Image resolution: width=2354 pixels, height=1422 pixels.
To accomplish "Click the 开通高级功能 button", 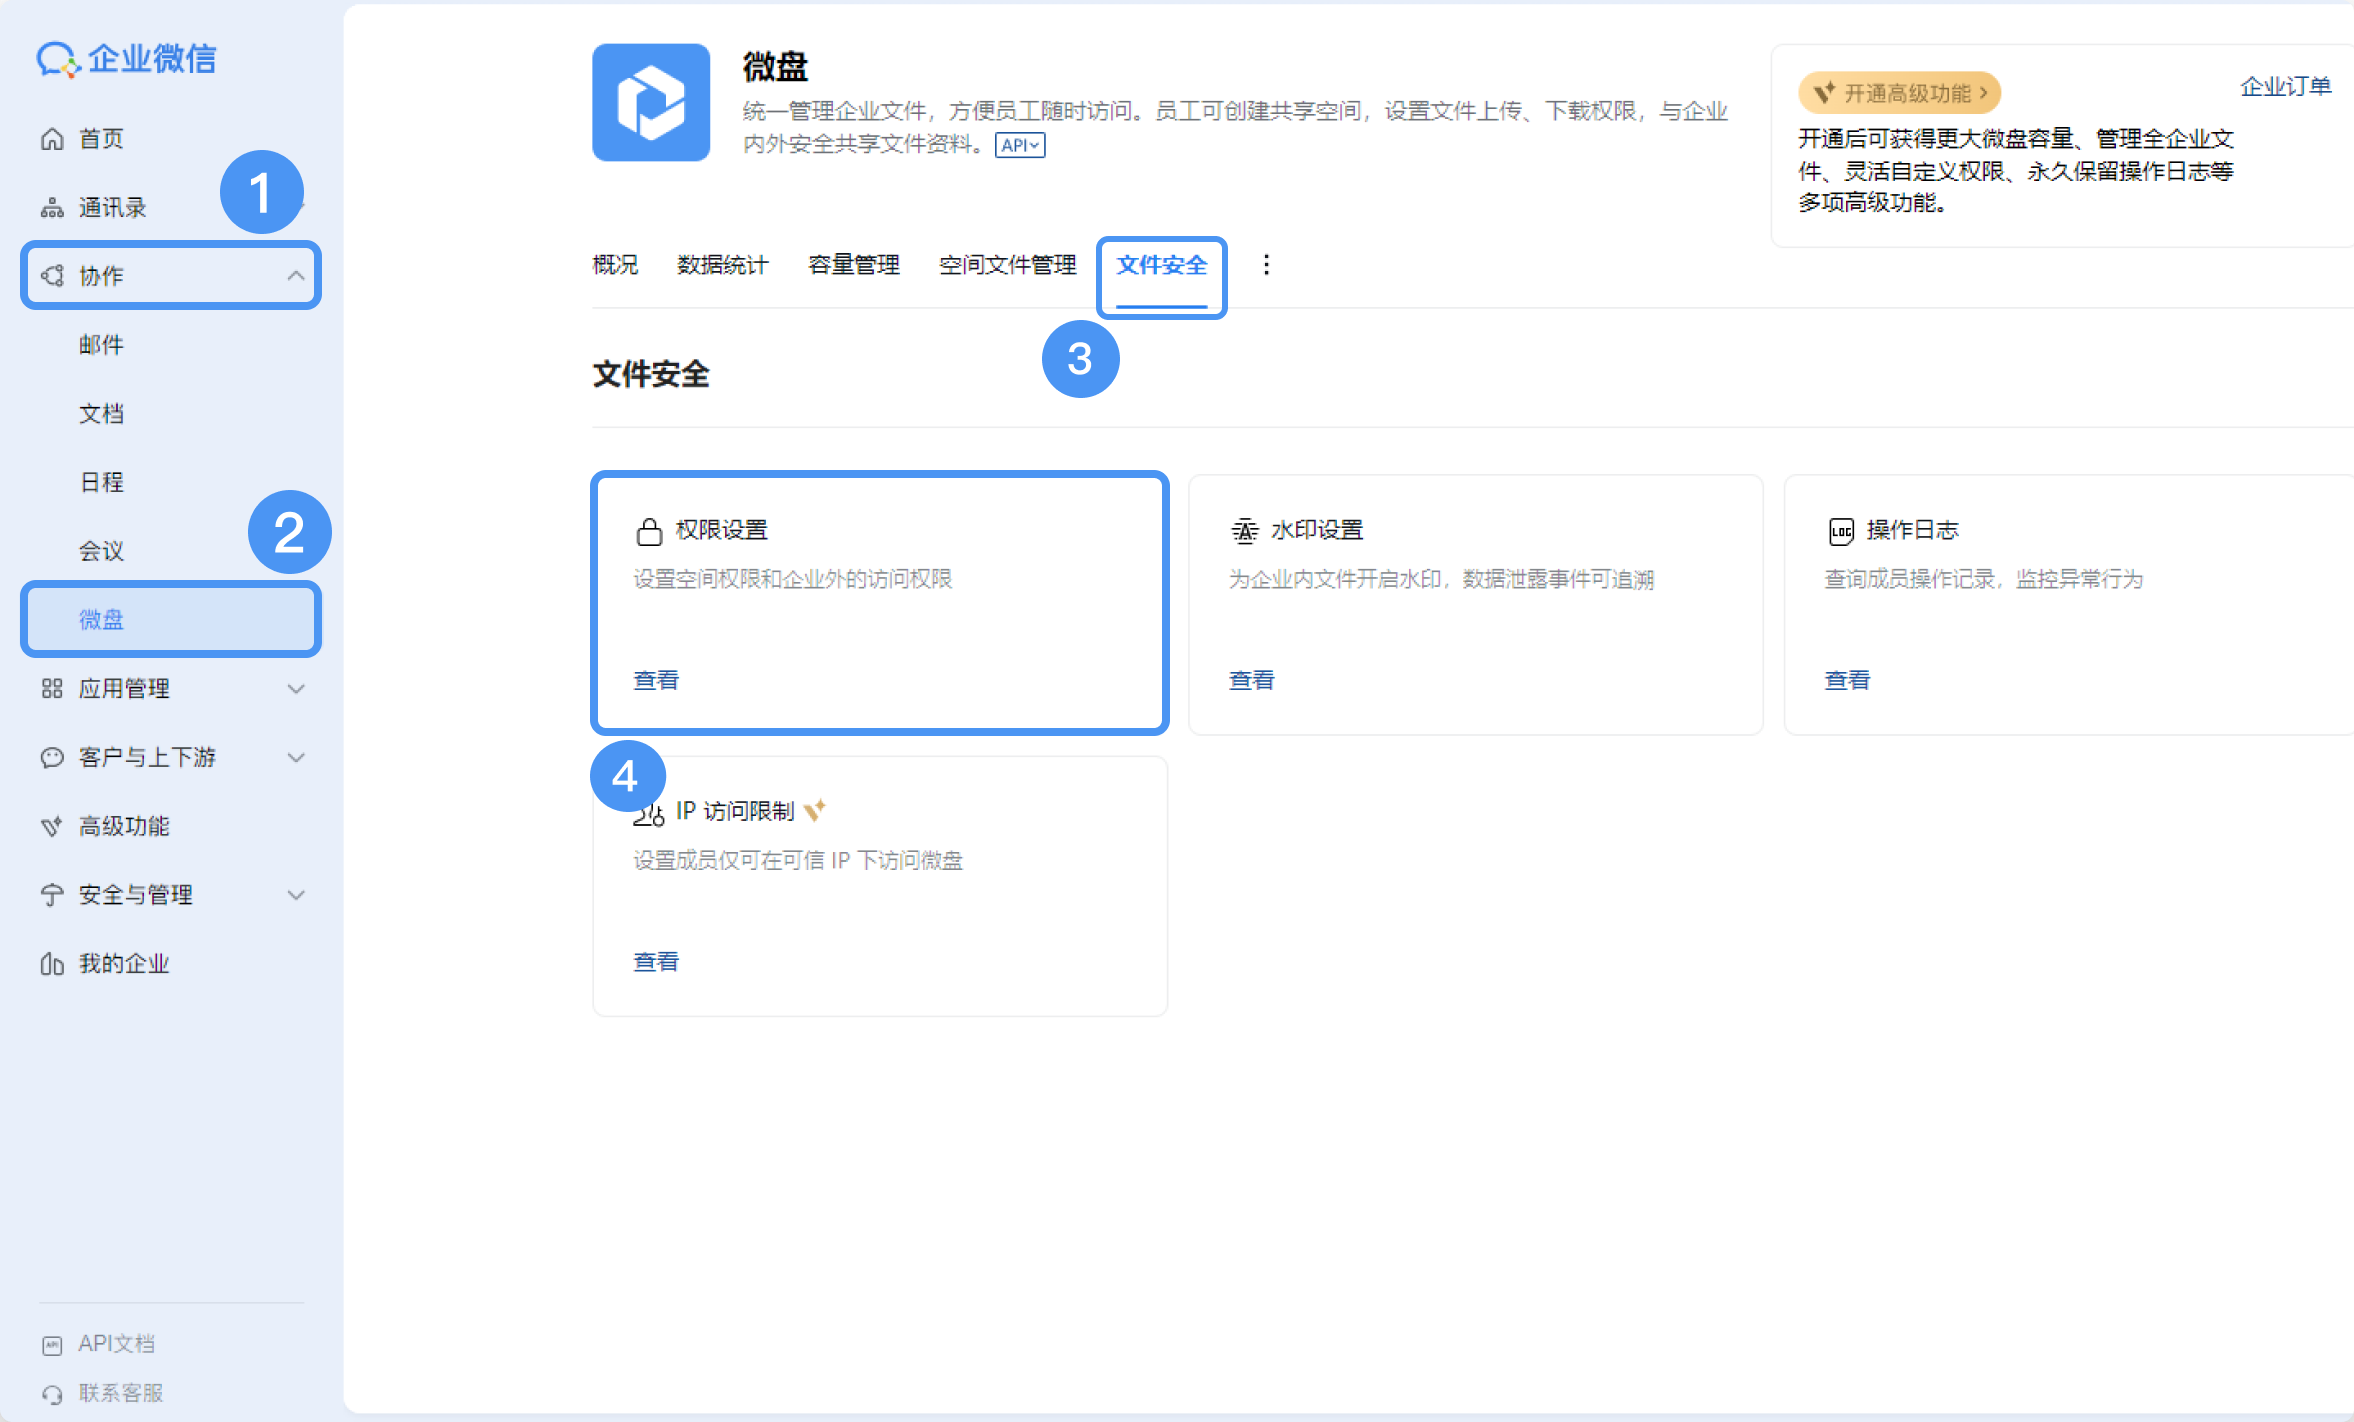I will tap(1900, 93).
